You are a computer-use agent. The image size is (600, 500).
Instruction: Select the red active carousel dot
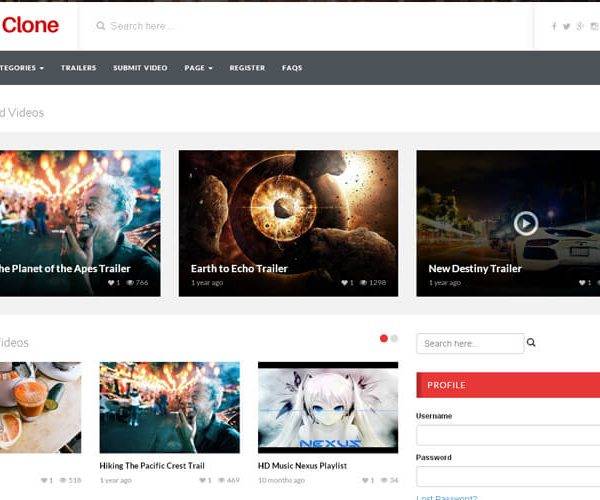pyautogui.click(x=383, y=338)
